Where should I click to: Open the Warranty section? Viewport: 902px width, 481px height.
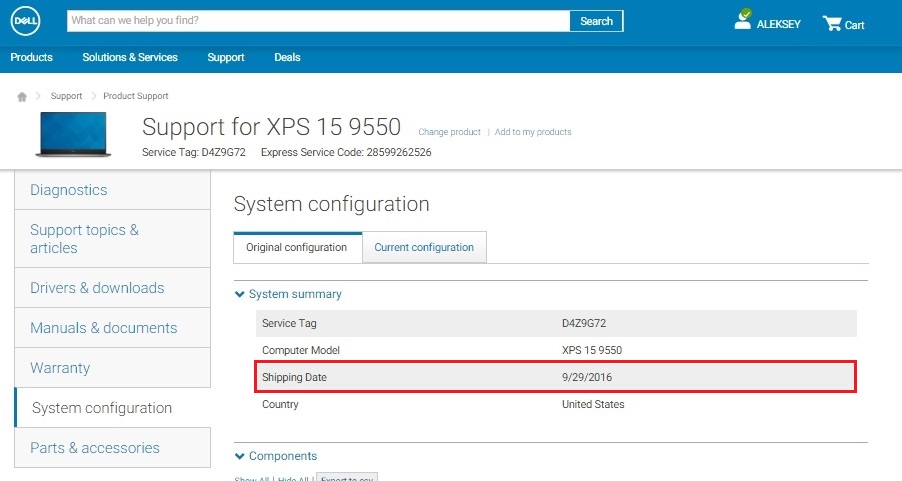point(112,368)
